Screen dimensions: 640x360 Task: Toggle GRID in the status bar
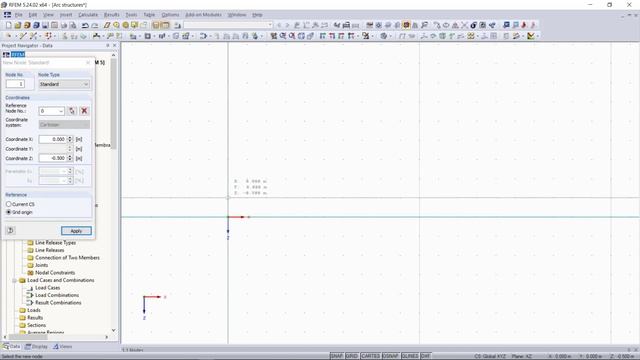(x=352, y=356)
